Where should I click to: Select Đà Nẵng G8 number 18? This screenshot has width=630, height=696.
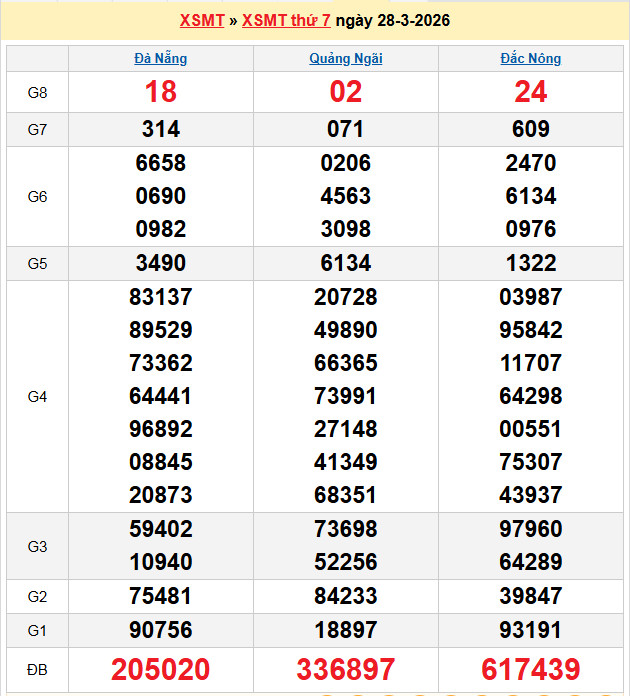160,92
